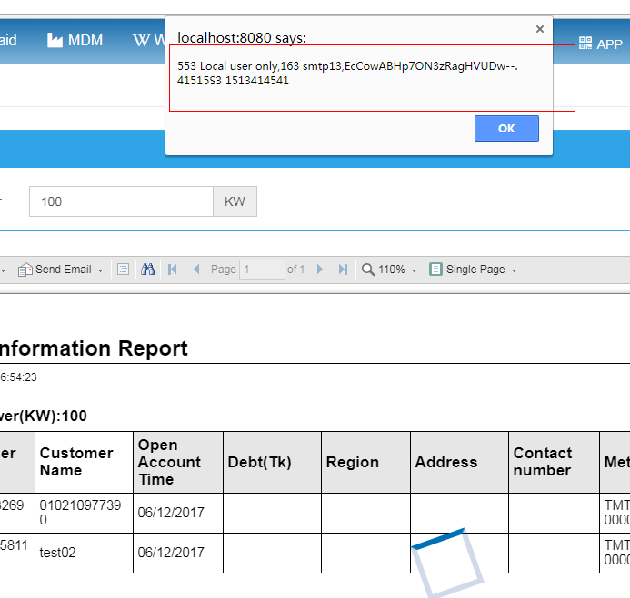Expand the Single Page dropdown arrow
This screenshot has width=630, height=598.
coord(514,271)
